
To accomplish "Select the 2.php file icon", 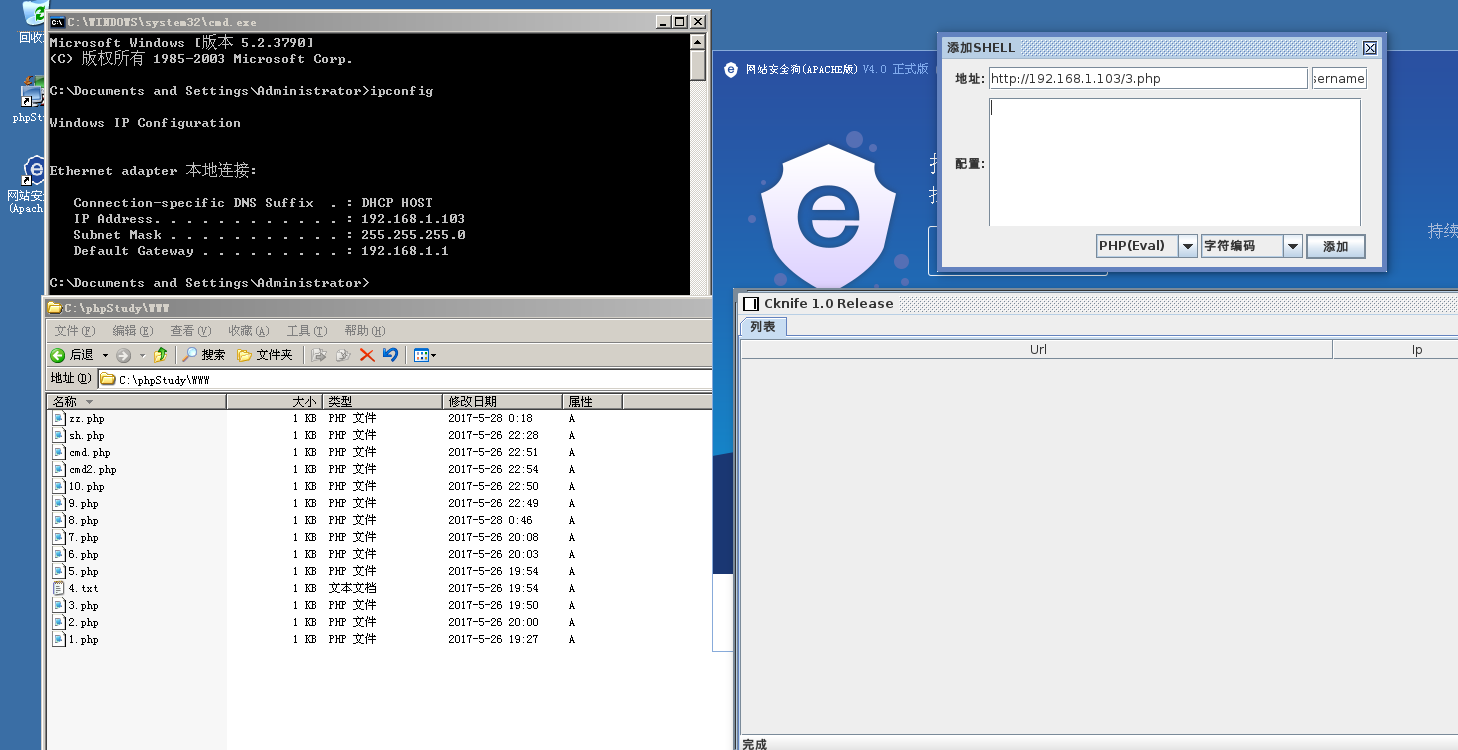I will [59, 623].
